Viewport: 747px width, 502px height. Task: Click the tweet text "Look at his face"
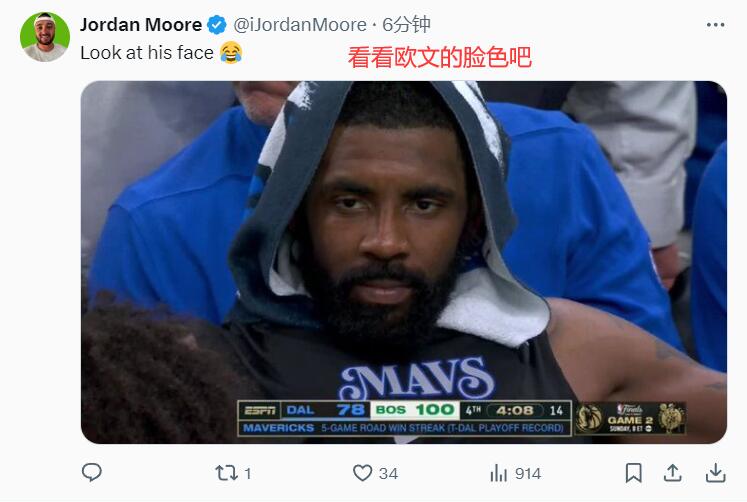click(147, 53)
